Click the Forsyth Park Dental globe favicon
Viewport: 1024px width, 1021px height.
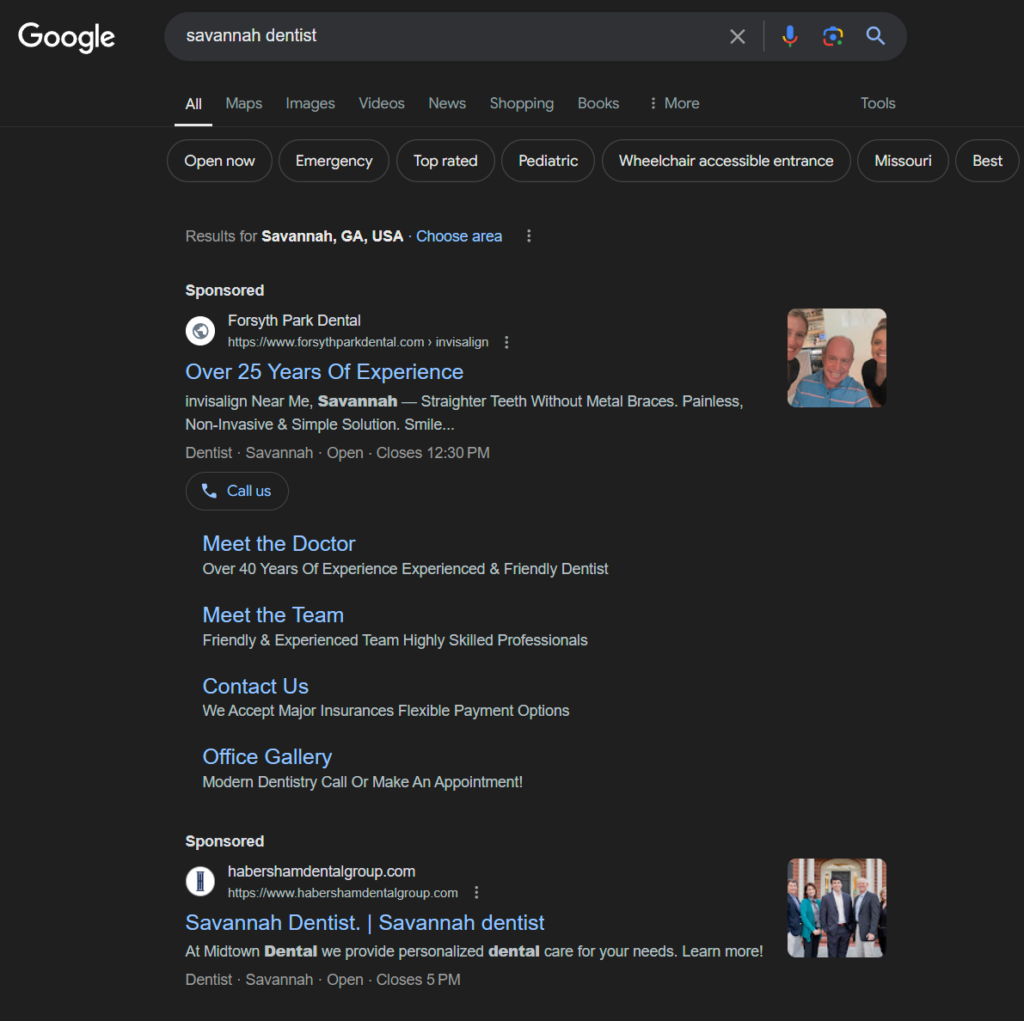click(201, 331)
